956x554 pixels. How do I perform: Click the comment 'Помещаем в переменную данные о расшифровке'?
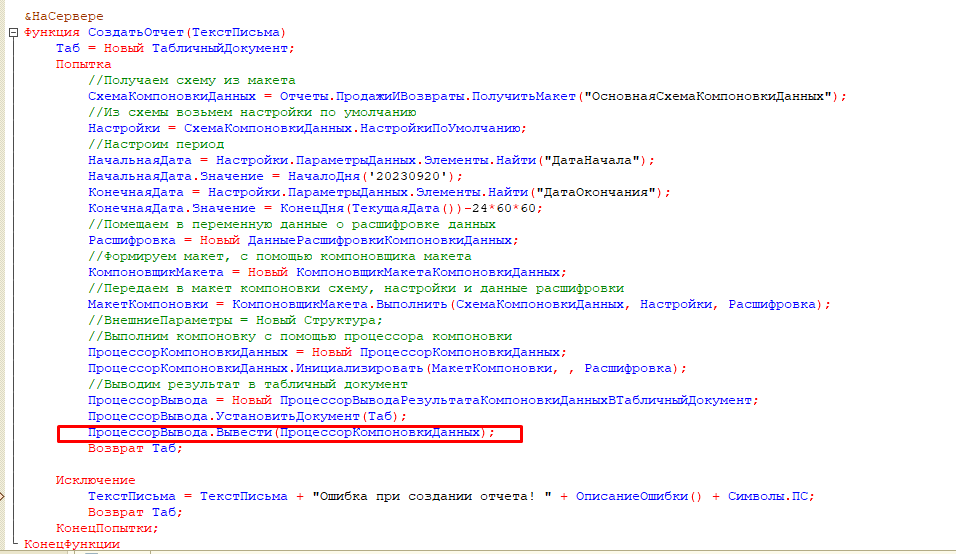[x=292, y=224]
